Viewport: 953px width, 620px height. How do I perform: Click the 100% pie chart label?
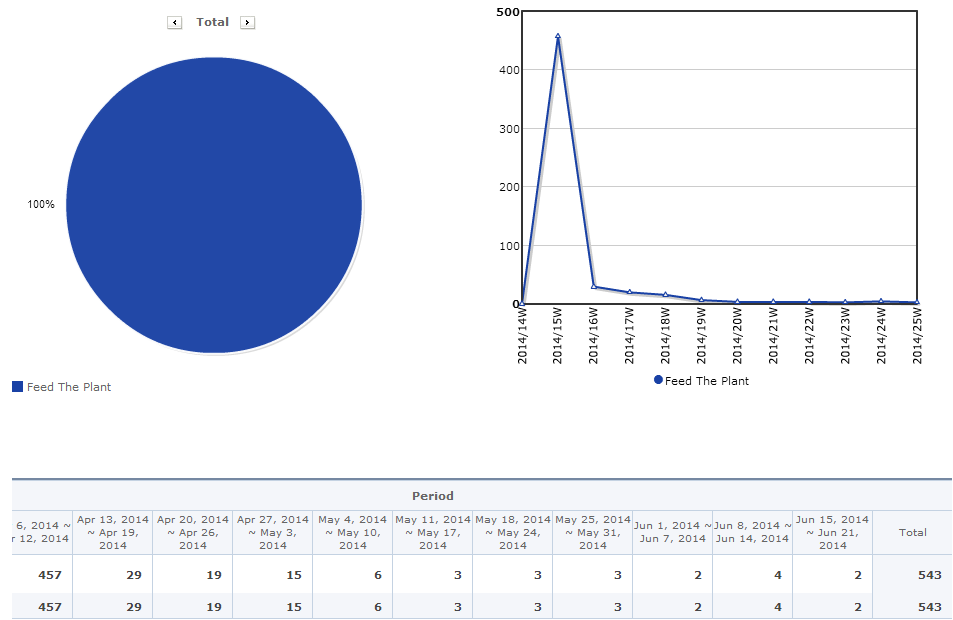point(41,204)
